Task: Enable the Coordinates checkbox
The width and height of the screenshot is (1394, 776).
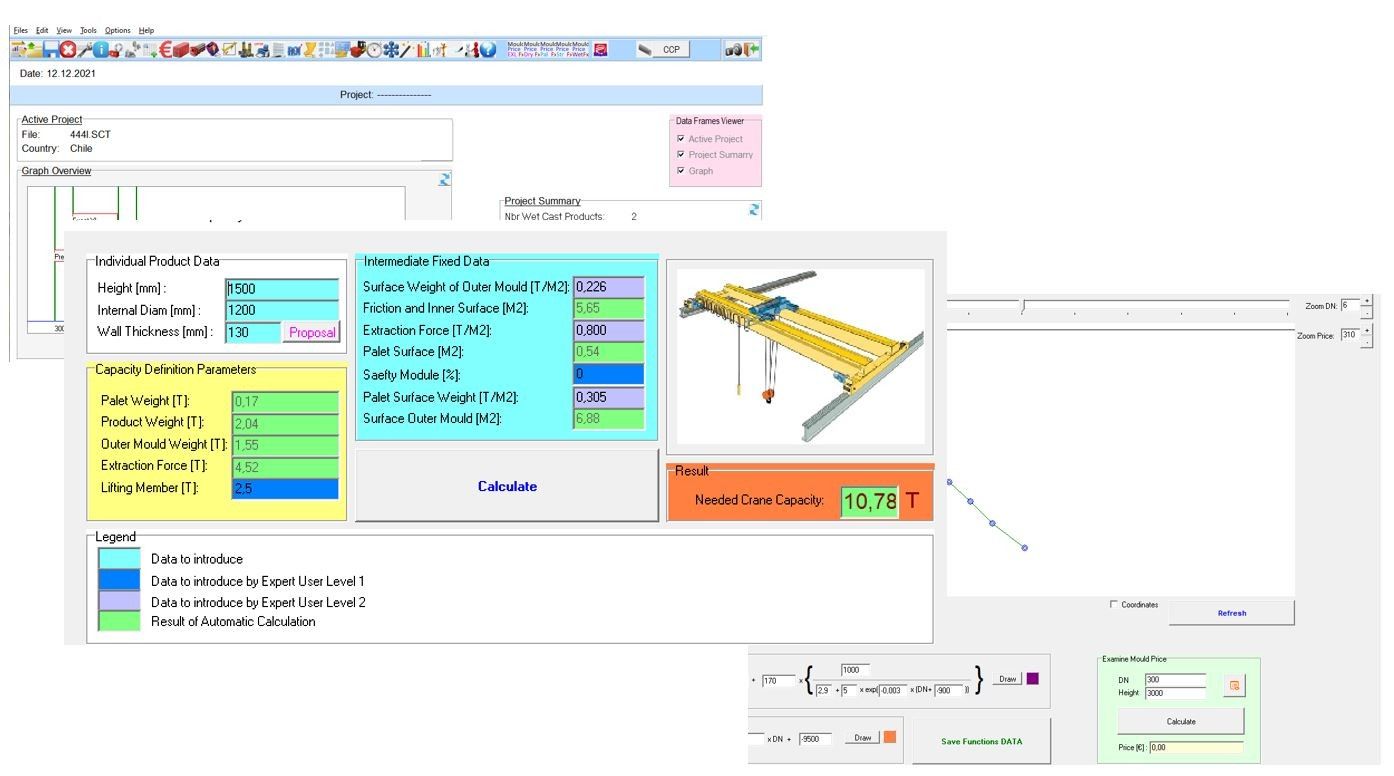Action: (1114, 605)
